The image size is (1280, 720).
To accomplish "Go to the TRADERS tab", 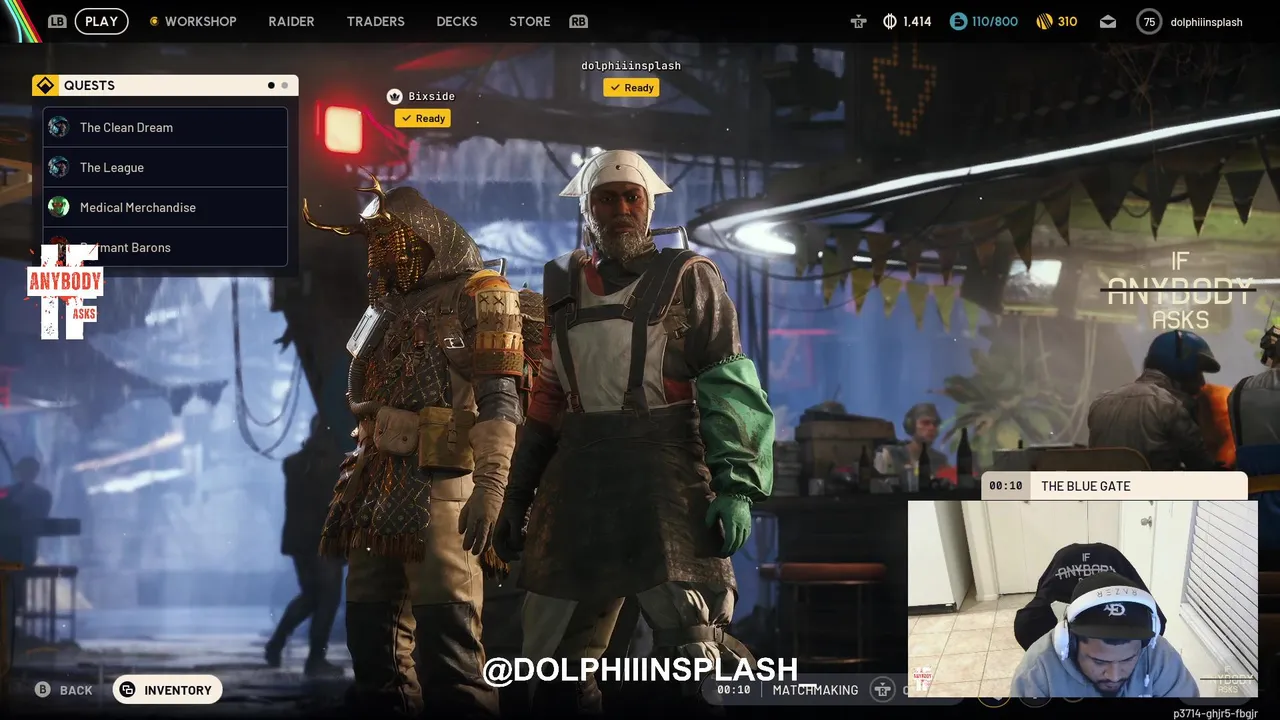I will pyautogui.click(x=375, y=21).
